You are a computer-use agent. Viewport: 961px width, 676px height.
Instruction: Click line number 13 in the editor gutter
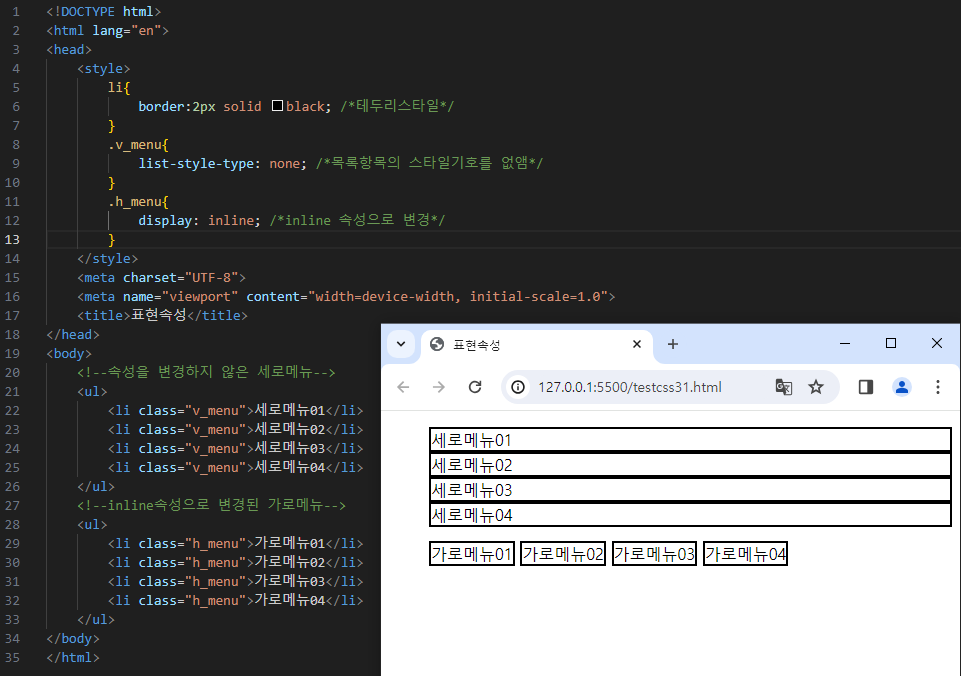point(12,240)
